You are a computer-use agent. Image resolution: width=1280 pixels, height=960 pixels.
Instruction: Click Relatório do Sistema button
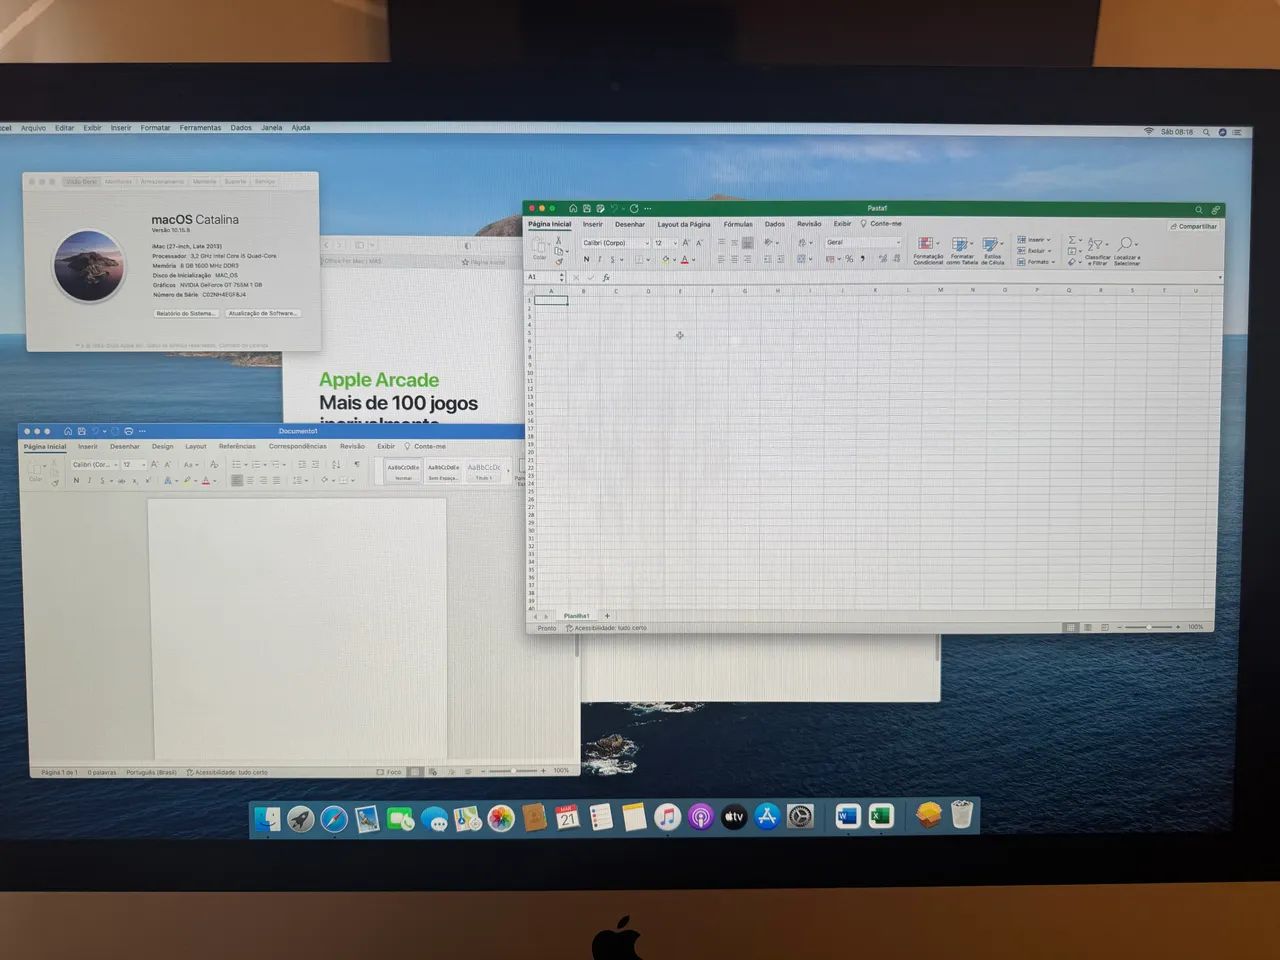click(x=186, y=313)
